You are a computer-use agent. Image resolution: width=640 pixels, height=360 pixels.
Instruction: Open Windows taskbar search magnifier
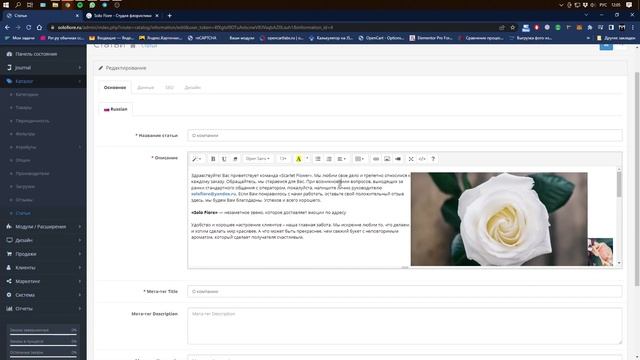[18, 5]
